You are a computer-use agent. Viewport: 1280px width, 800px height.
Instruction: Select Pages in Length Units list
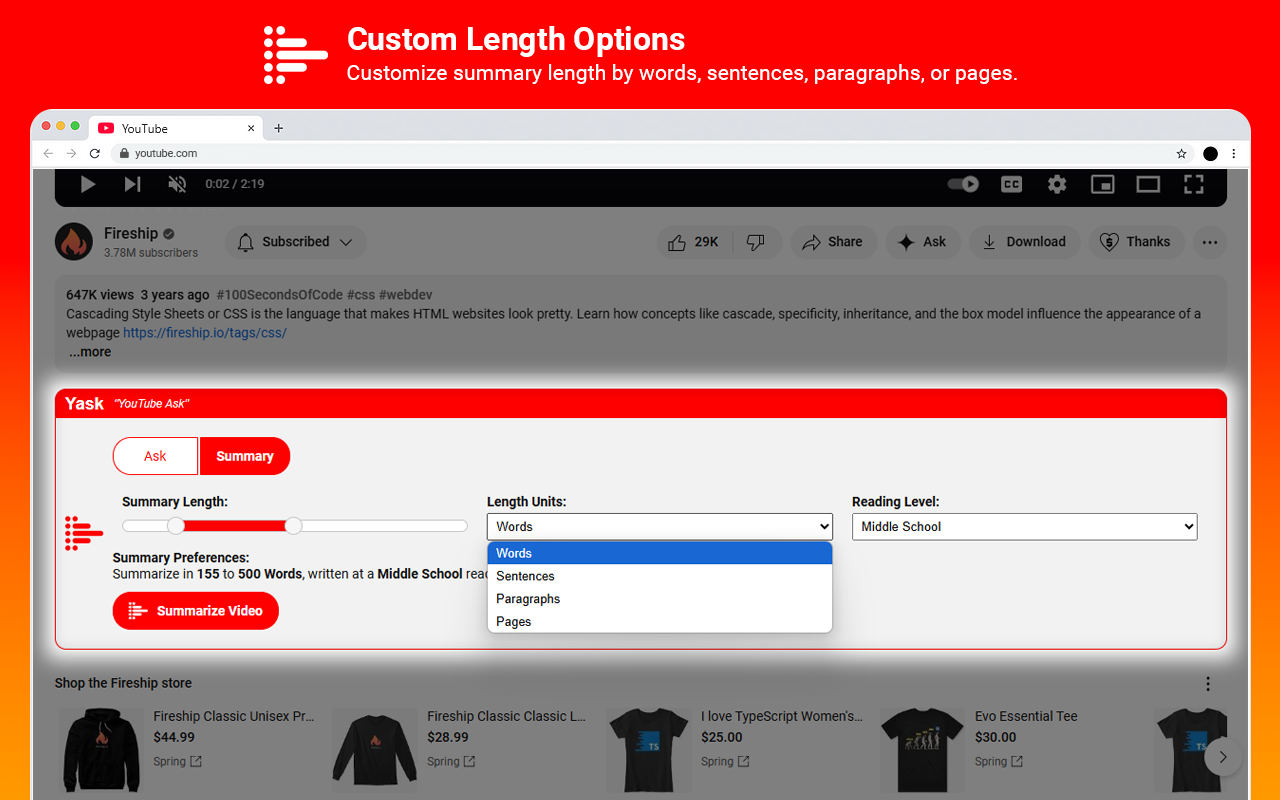660,622
